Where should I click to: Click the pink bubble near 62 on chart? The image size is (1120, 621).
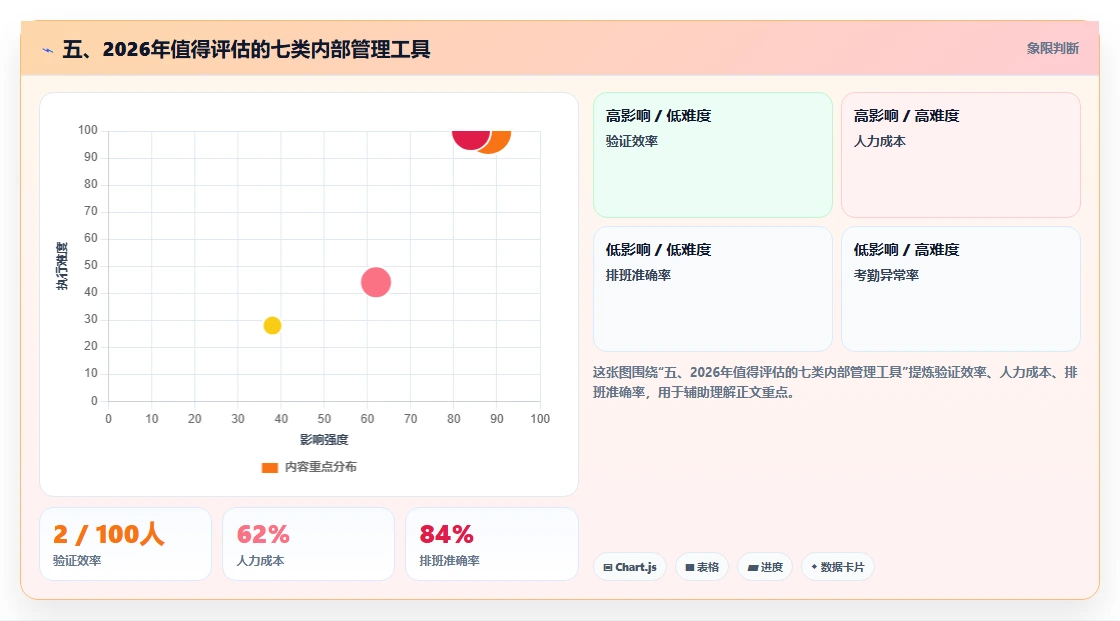pyautogui.click(x=376, y=282)
